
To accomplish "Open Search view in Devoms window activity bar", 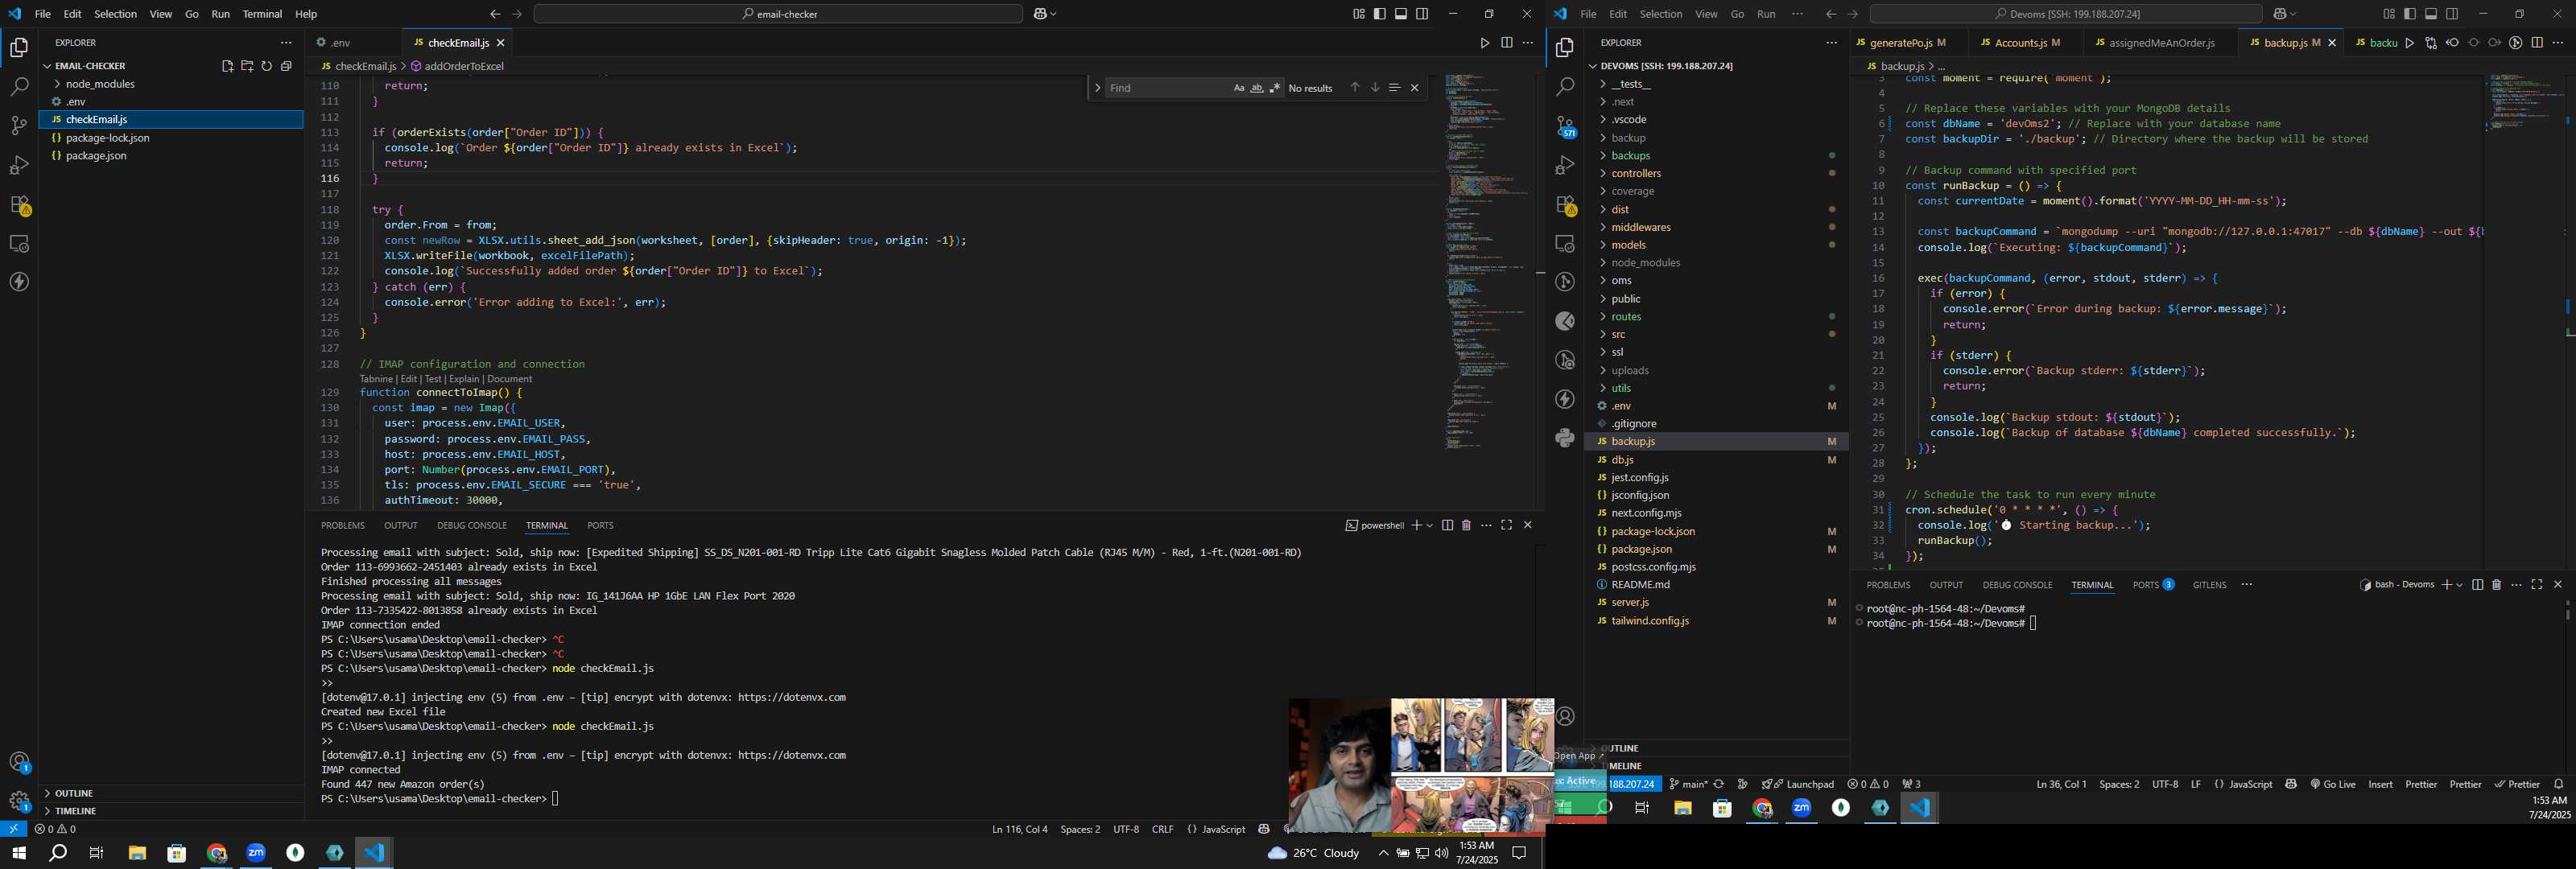I will pyautogui.click(x=1565, y=87).
